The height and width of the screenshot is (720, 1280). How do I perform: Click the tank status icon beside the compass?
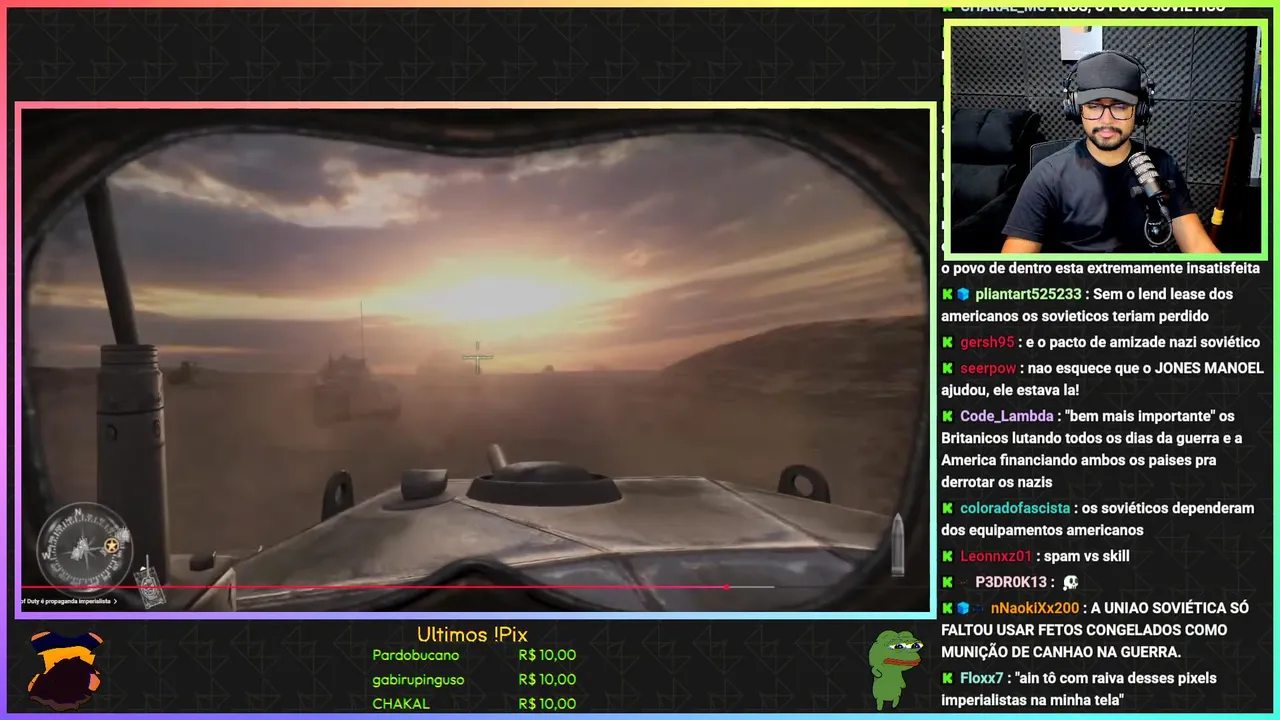(149, 584)
